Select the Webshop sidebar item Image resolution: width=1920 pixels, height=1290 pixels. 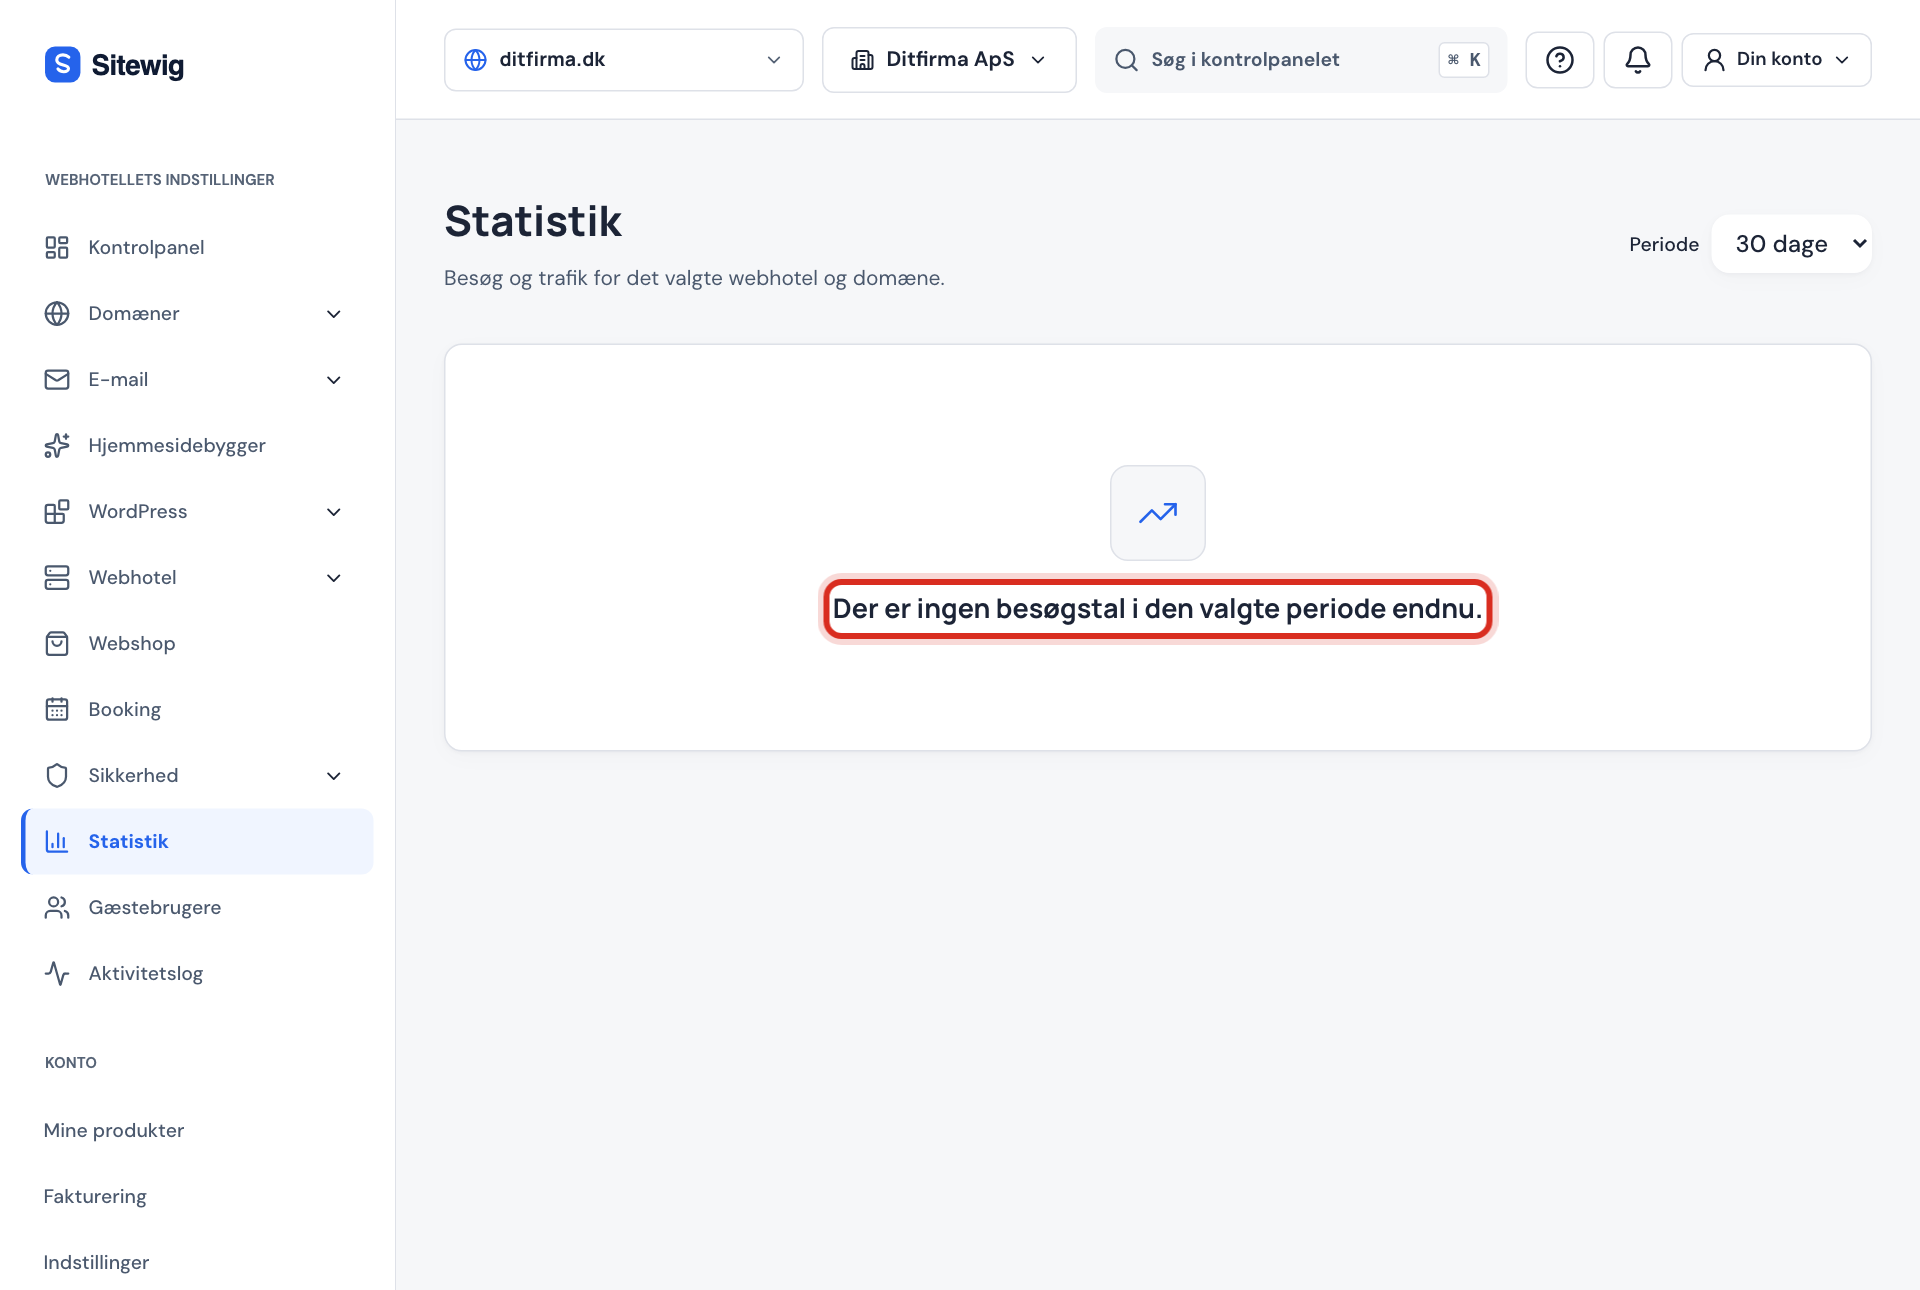197,643
